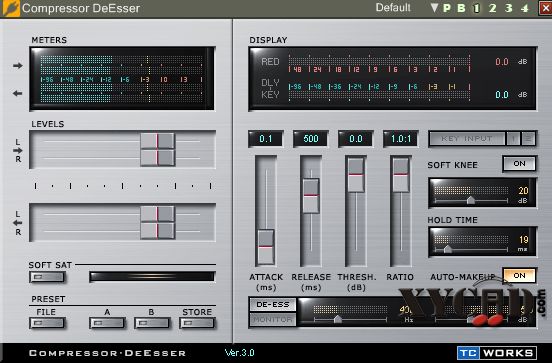Toggle the Soft Knee ON switch

(520, 164)
